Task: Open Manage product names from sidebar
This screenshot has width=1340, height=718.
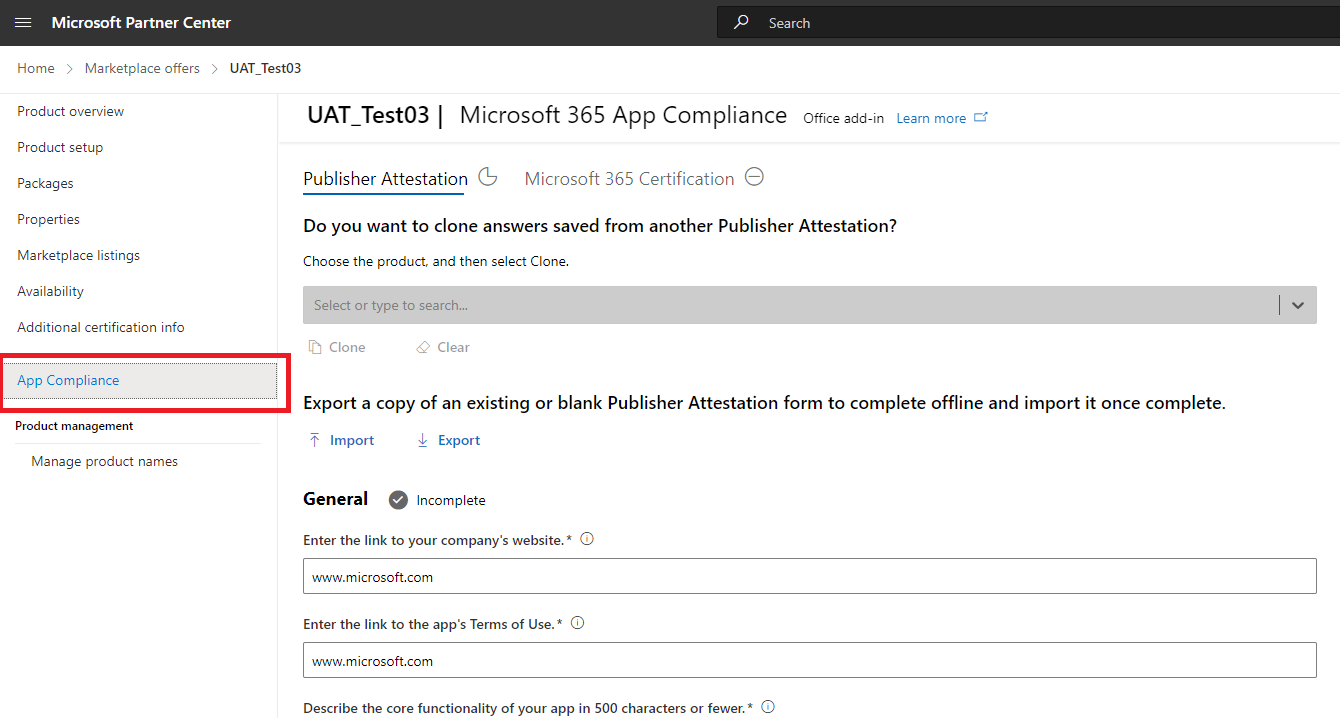Action: pyautogui.click(x=104, y=461)
